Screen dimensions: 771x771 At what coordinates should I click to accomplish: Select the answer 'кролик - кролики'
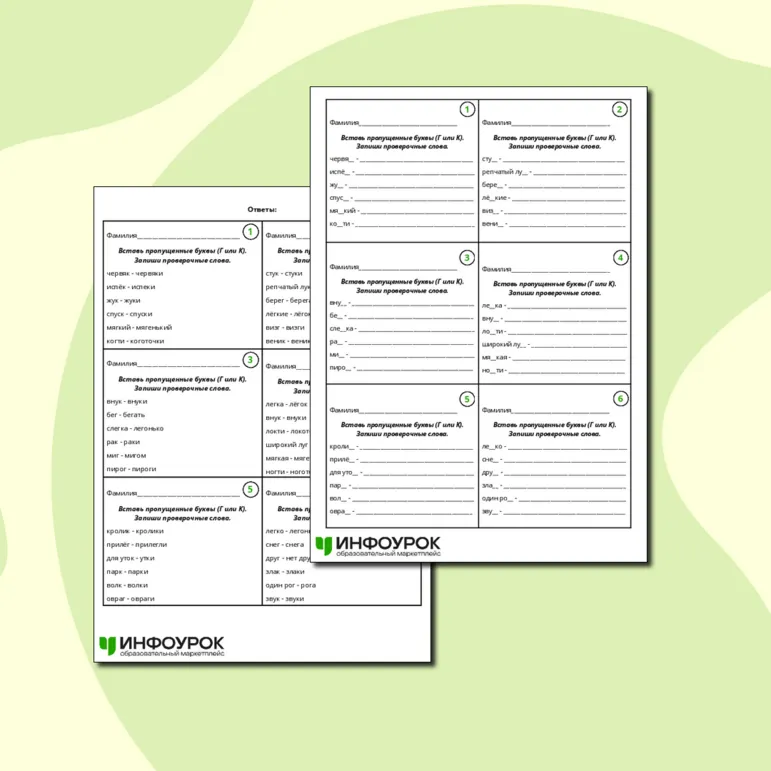pyautogui.click(x=135, y=531)
